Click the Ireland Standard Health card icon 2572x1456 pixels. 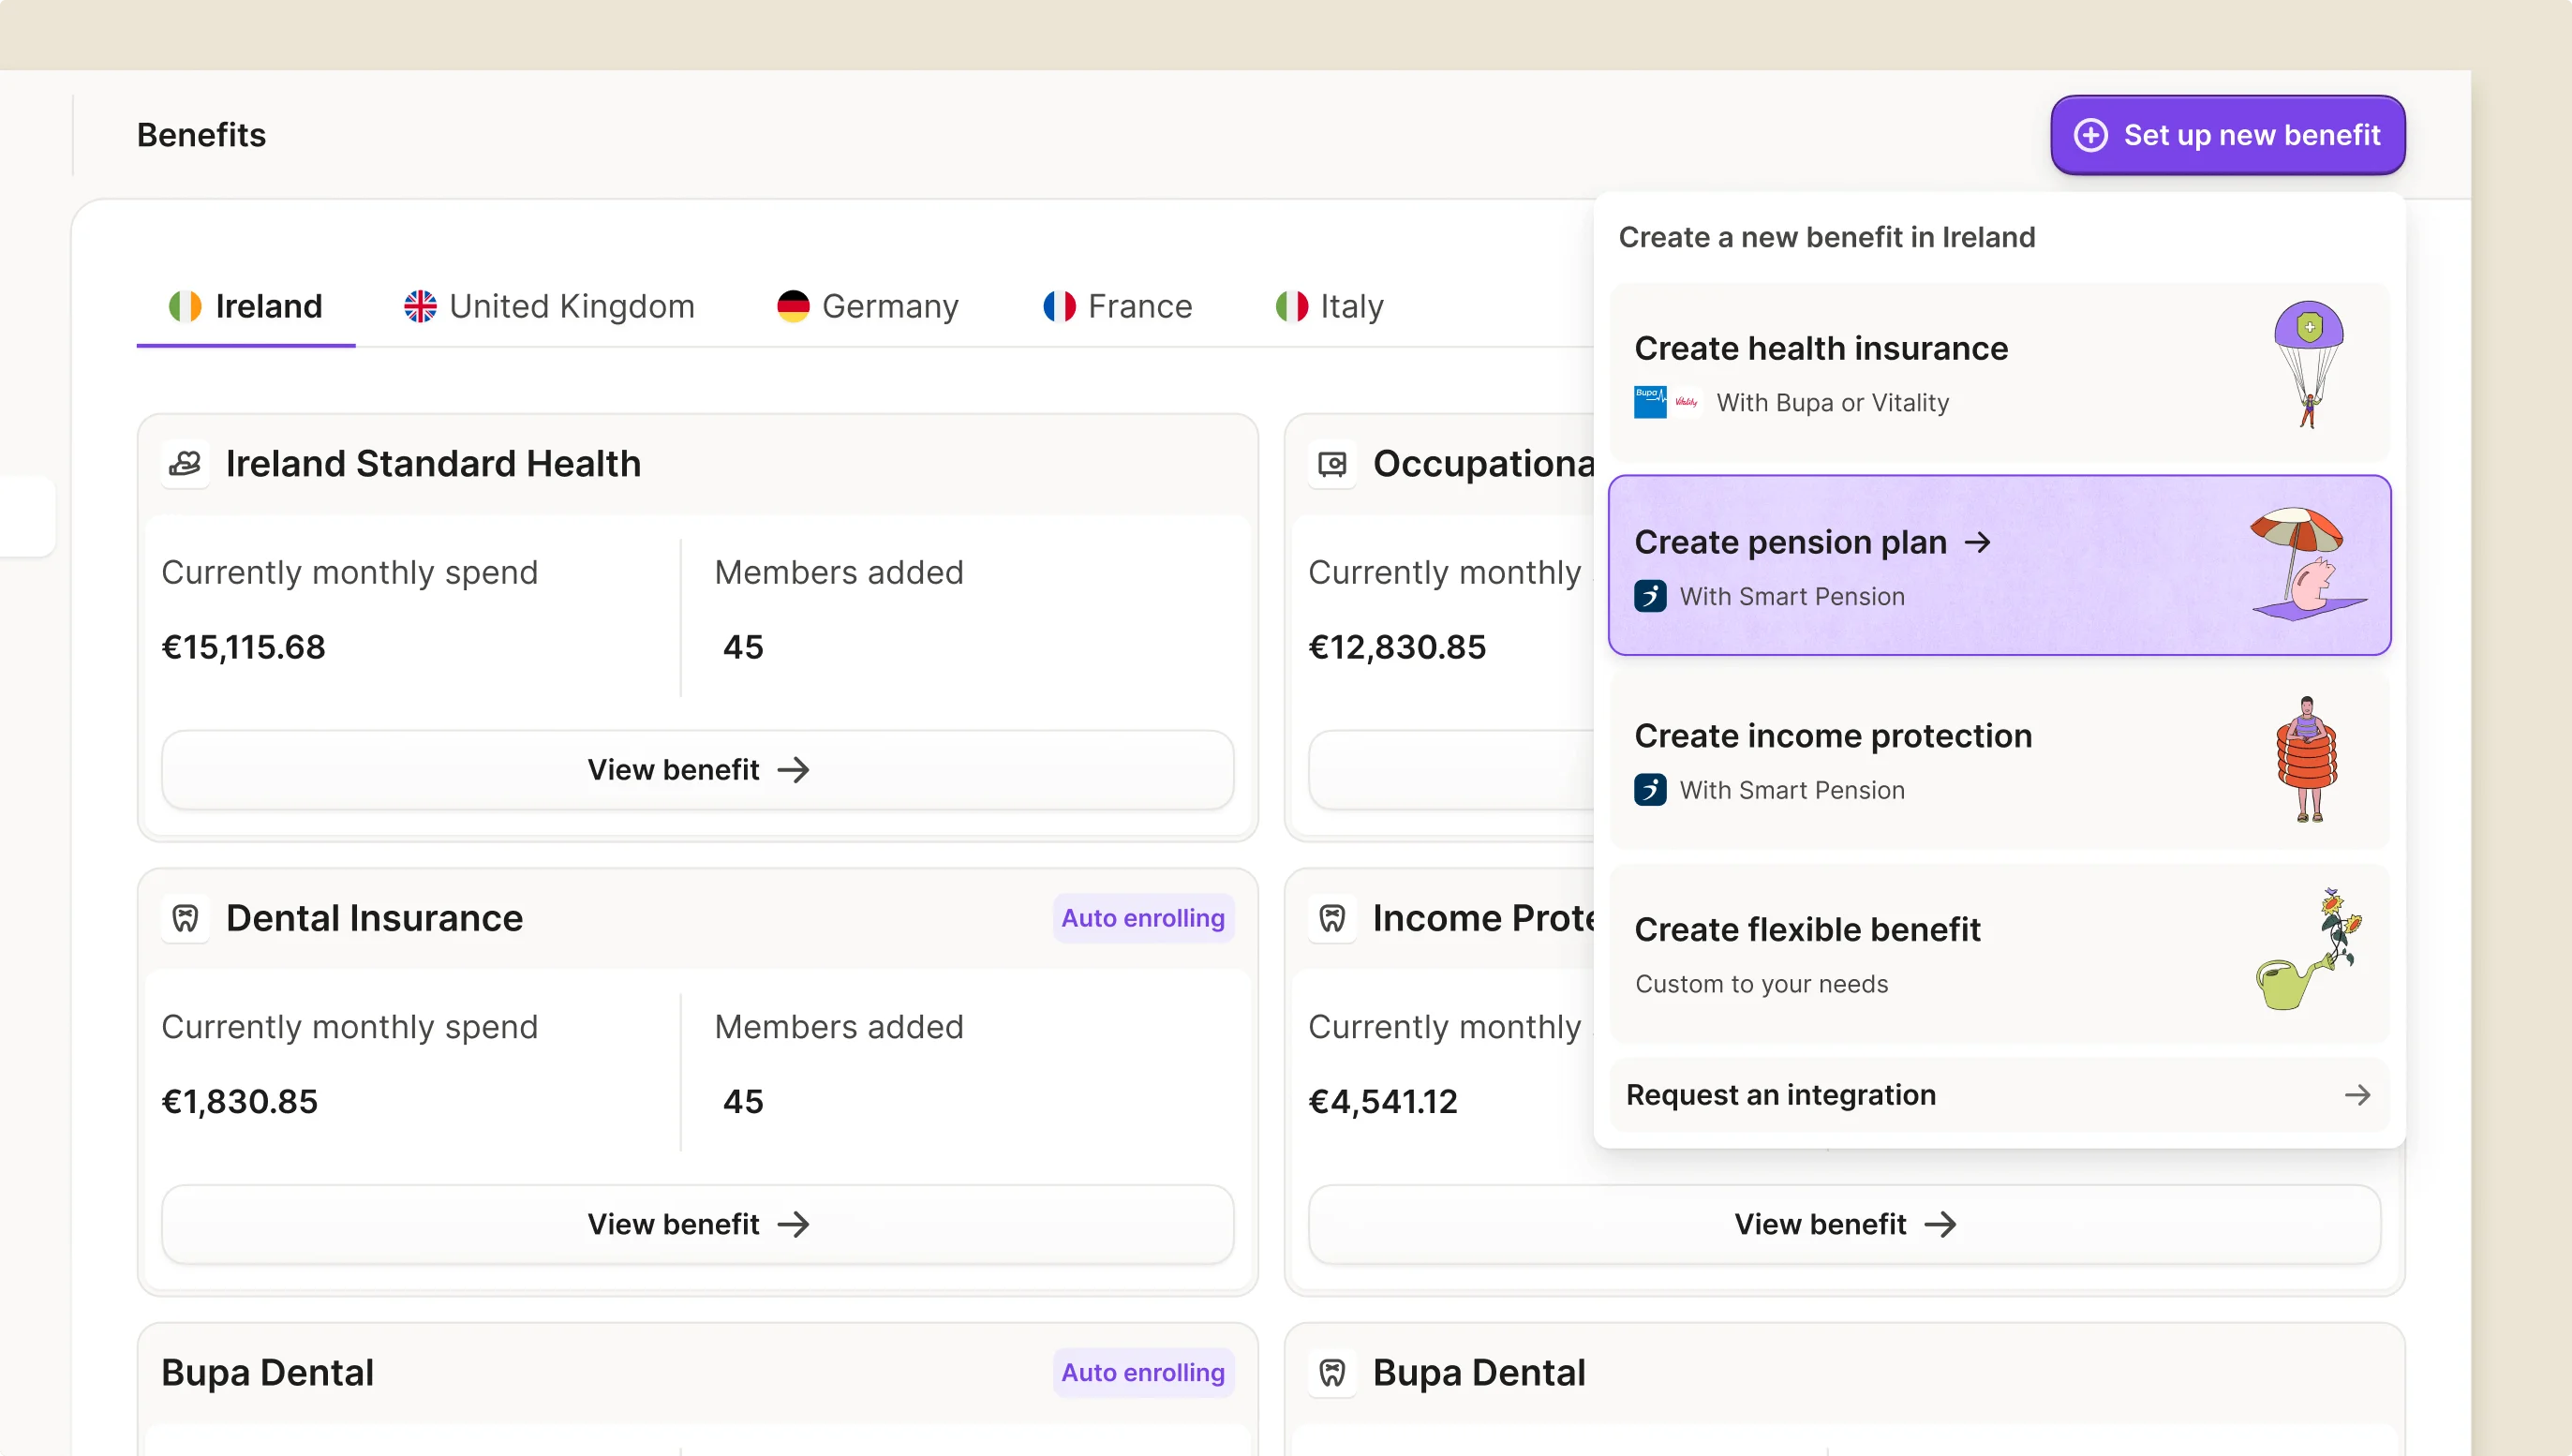point(185,464)
